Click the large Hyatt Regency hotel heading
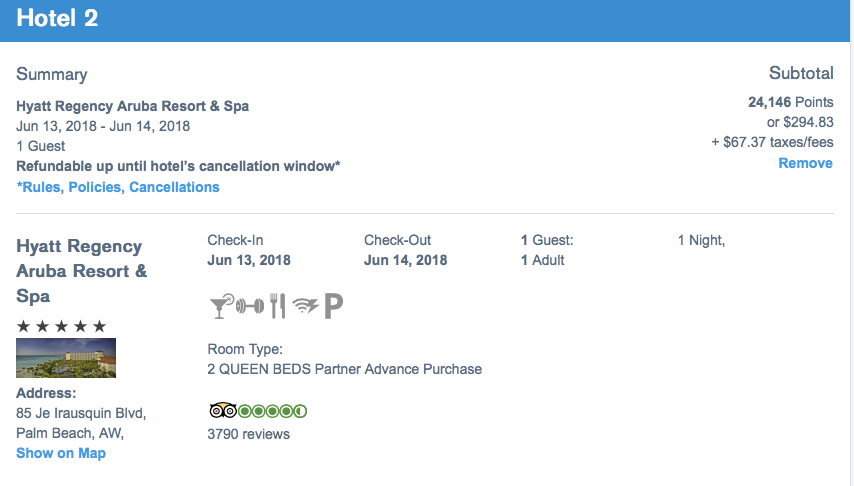 point(82,271)
